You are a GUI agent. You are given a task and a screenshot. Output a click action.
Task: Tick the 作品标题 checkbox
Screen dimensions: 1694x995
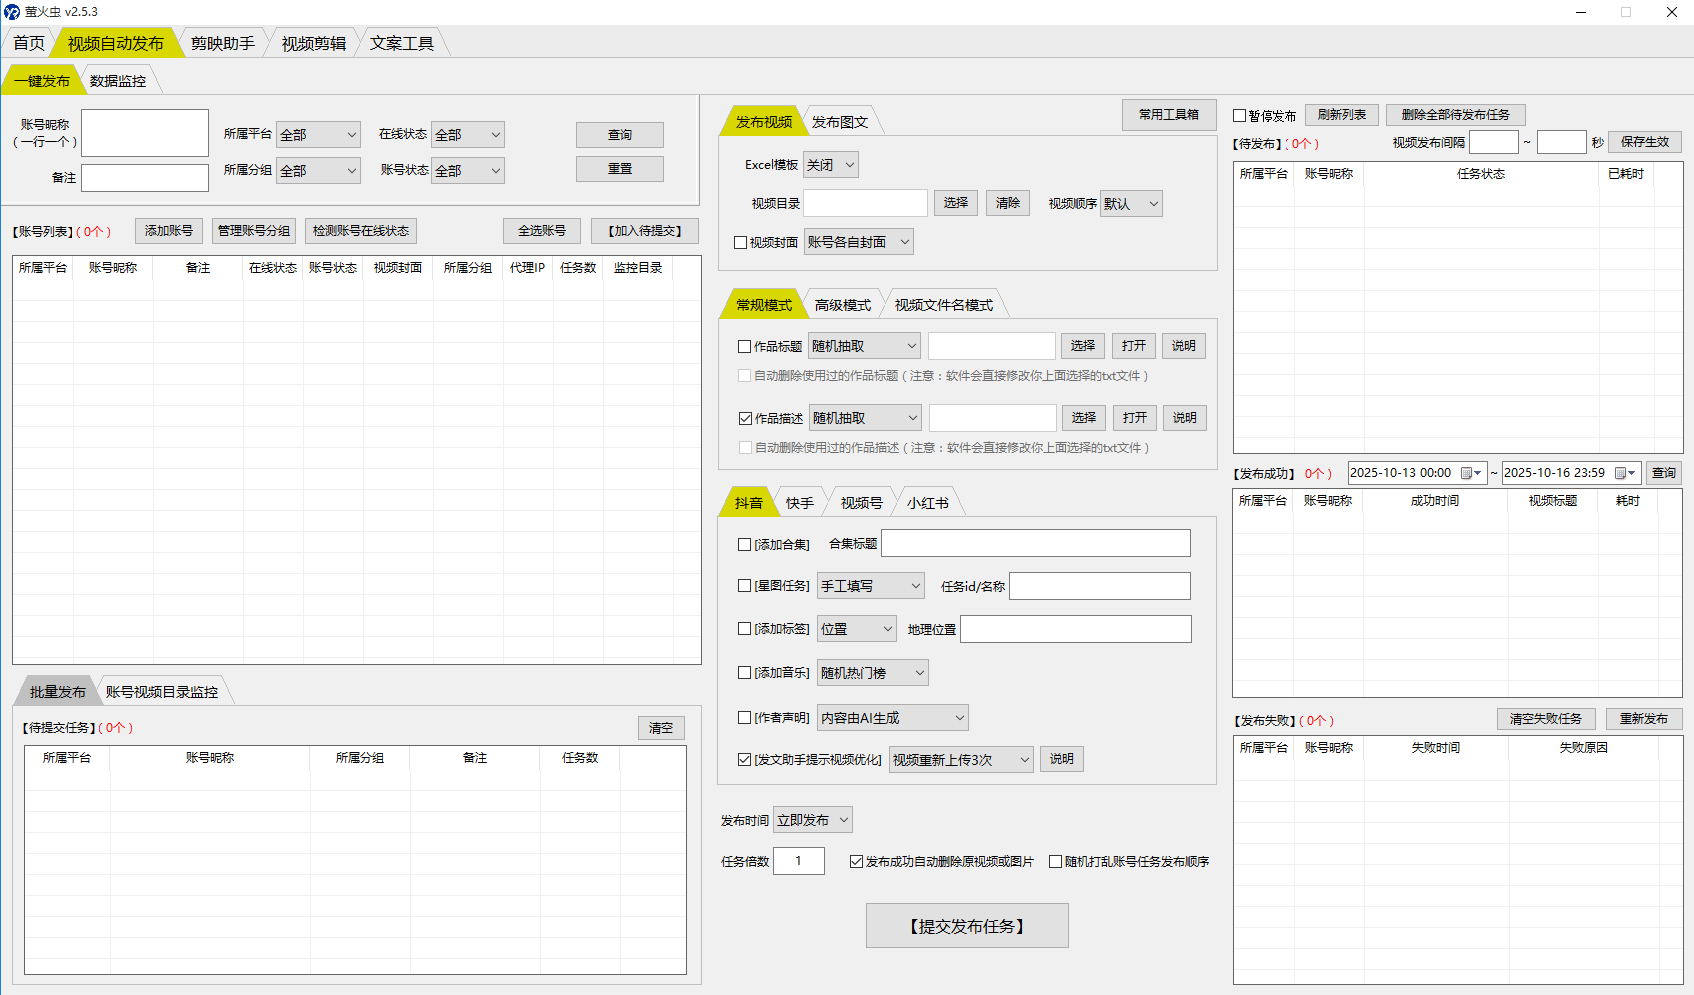[x=744, y=347]
